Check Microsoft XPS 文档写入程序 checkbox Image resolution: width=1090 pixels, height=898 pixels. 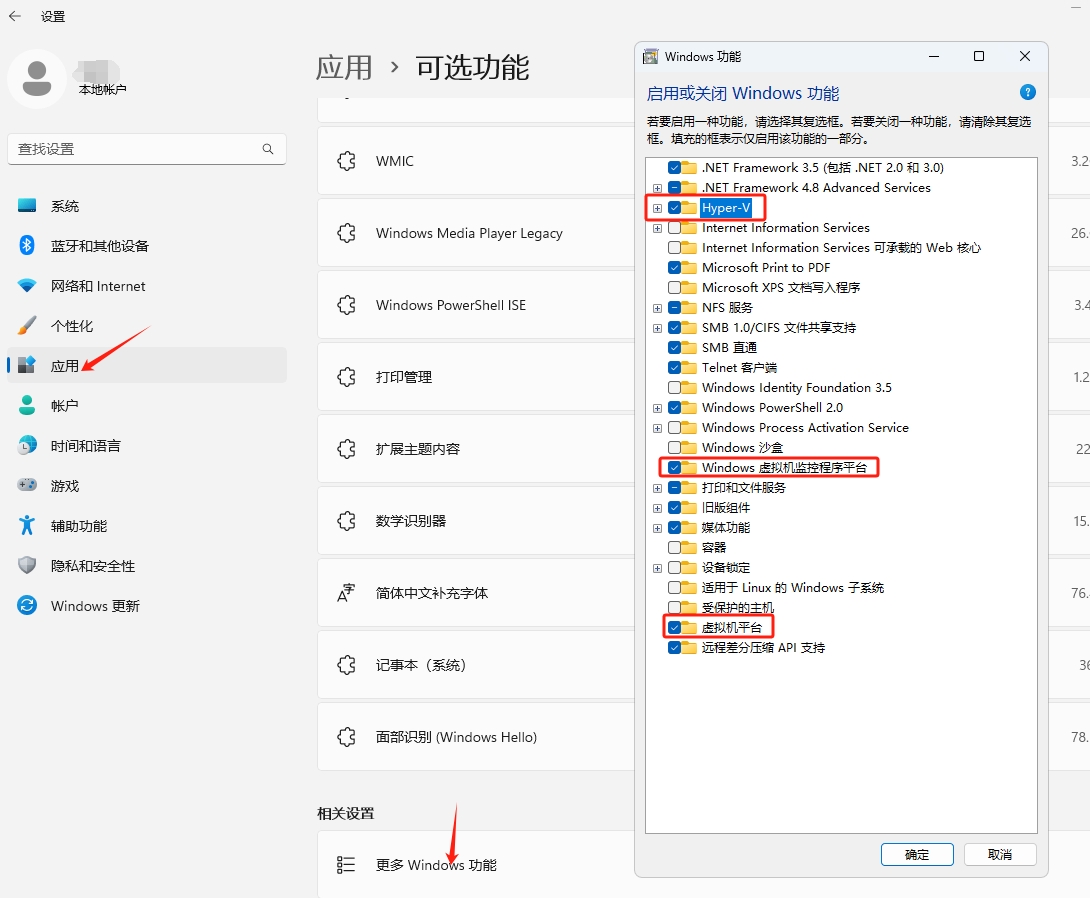pyautogui.click(x=674, y=288)
